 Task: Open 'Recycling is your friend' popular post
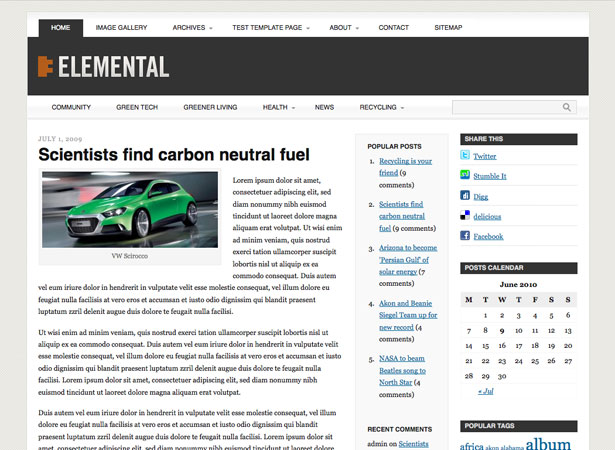coord(405,167)
